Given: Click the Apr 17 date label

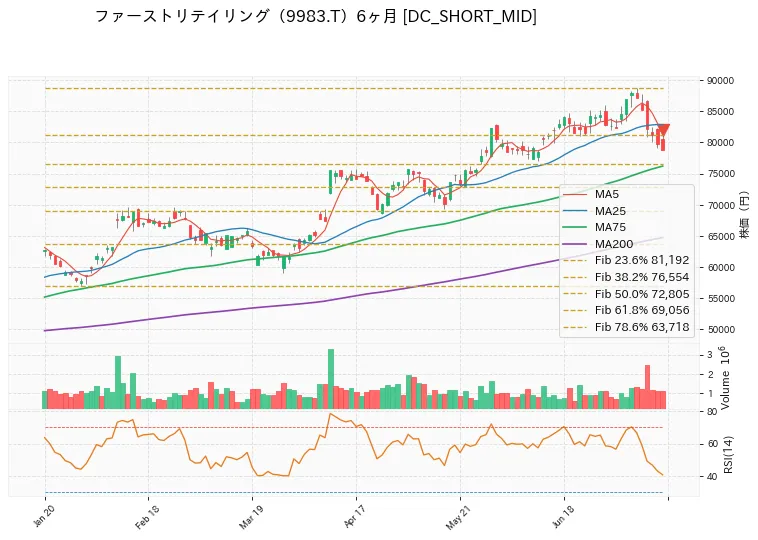Looking at the screenshot, I should [x=355, y=516].
